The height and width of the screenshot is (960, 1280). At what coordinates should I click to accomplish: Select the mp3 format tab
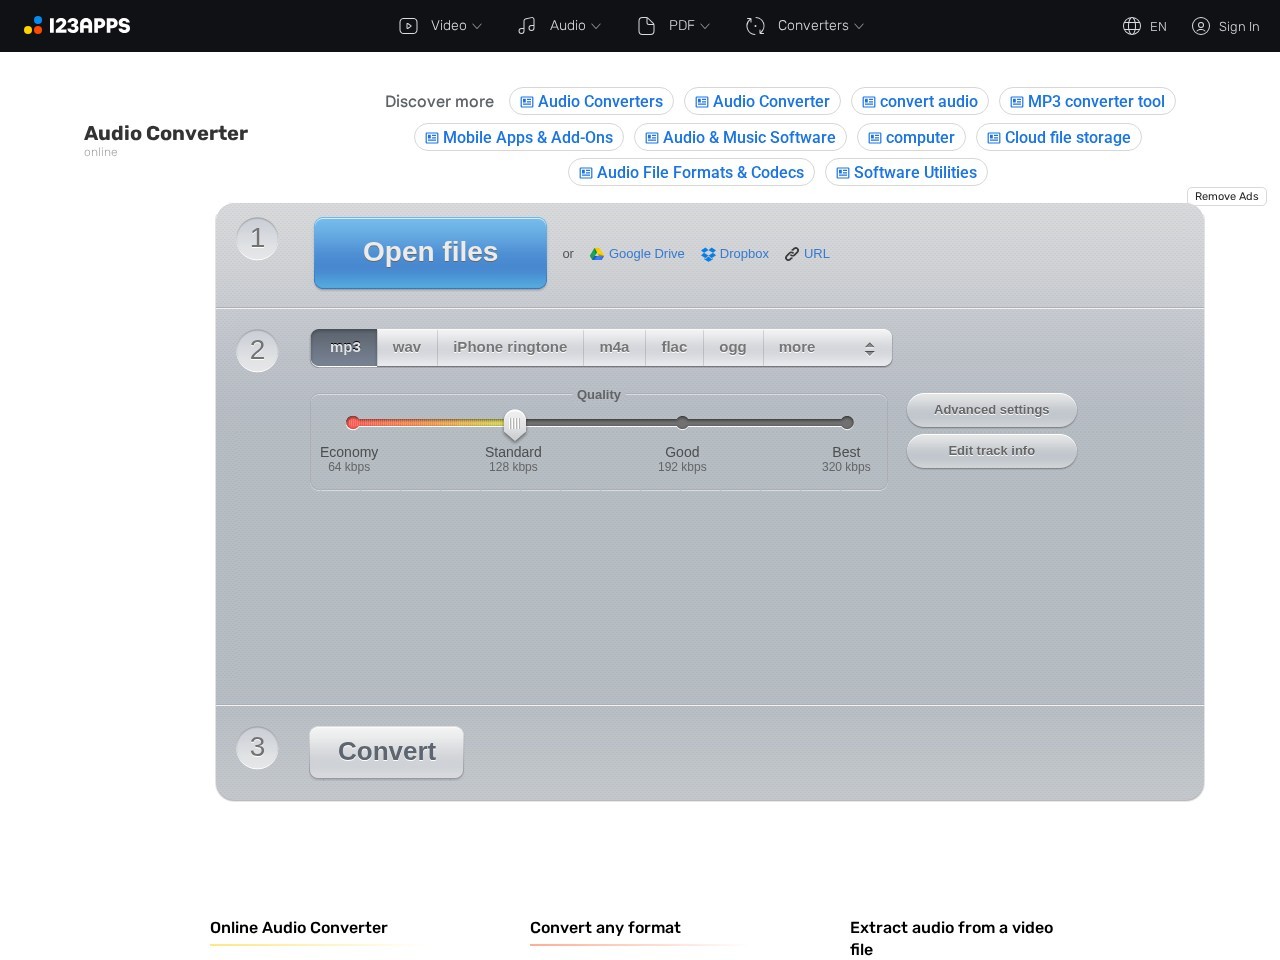point(344,347)
